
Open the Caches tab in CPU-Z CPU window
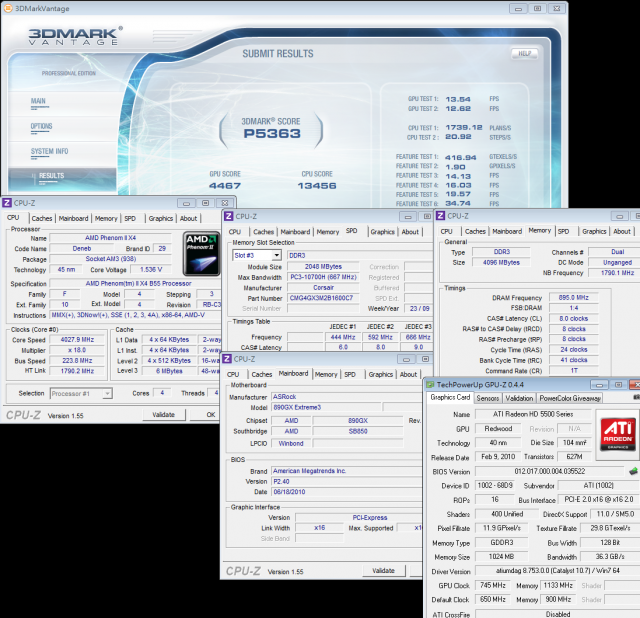42,218
